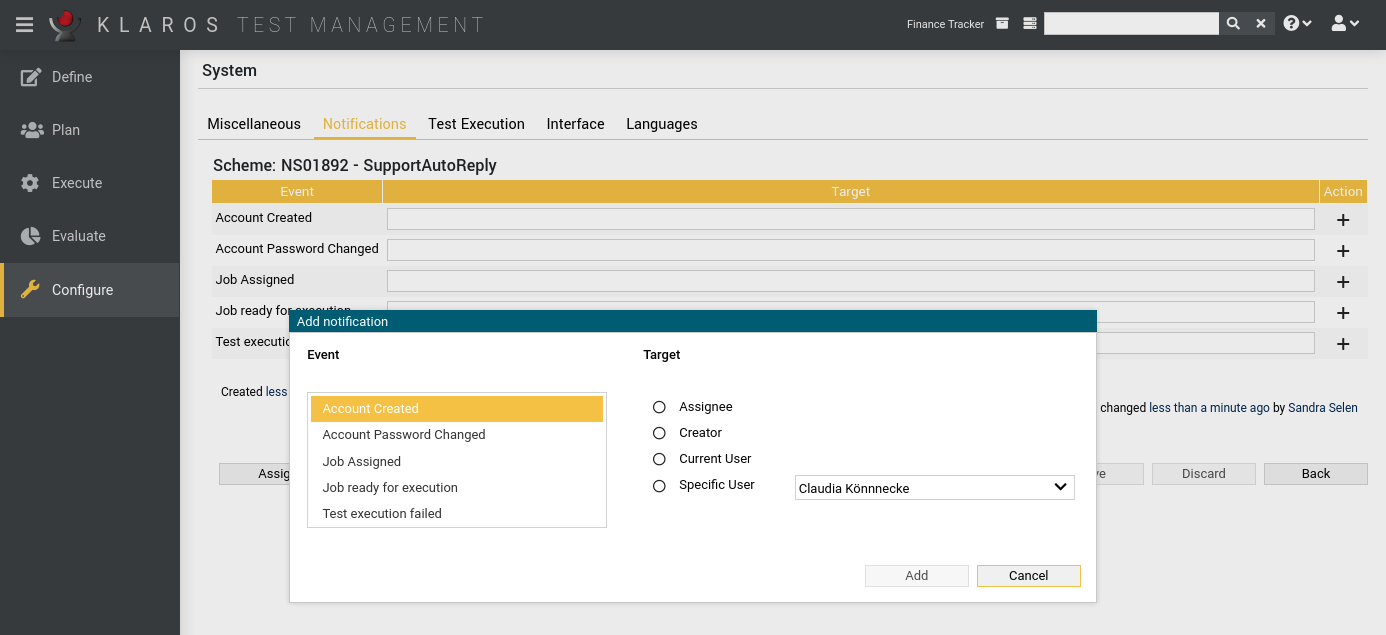Screen dimensions: 1386x635
Task: Select the Creator radio button
Action: click(659, 433)
